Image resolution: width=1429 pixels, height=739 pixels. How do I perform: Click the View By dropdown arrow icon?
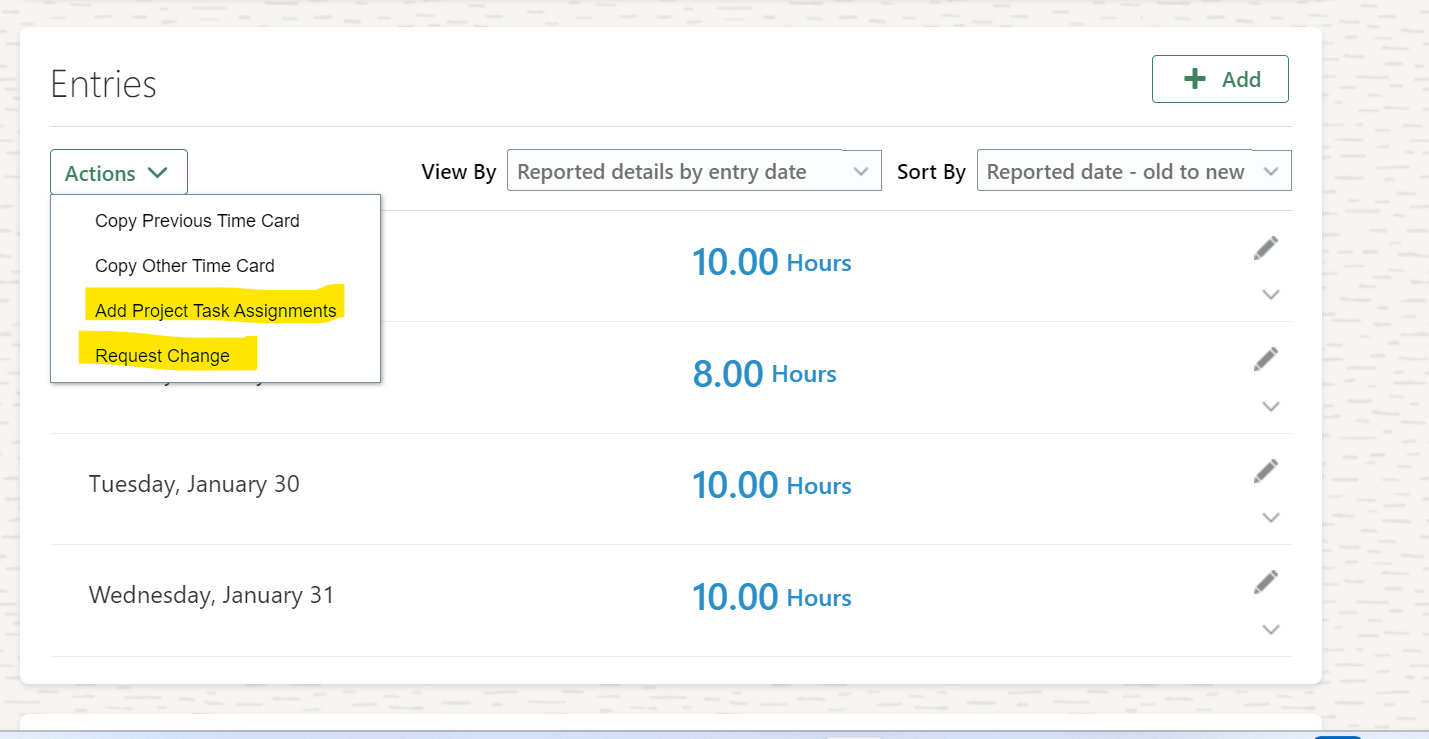click(862, 171)
